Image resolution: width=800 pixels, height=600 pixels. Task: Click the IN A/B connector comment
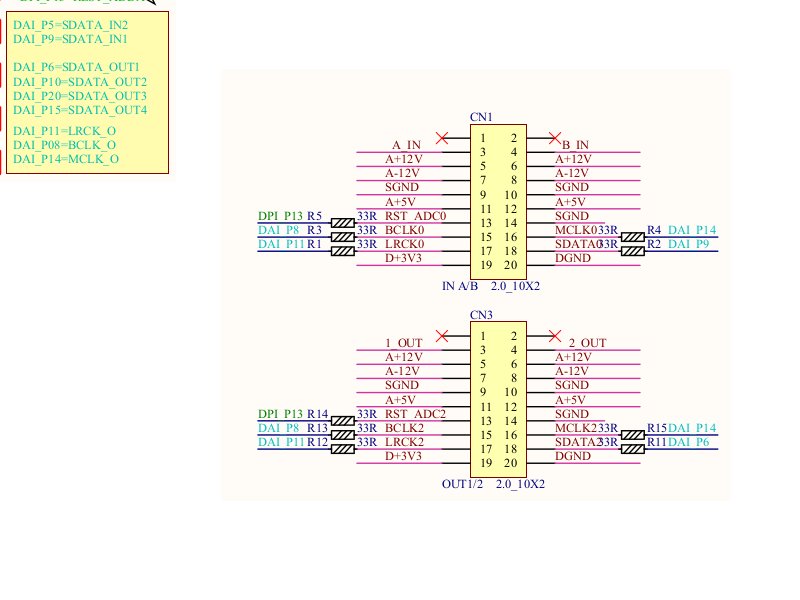460,286
